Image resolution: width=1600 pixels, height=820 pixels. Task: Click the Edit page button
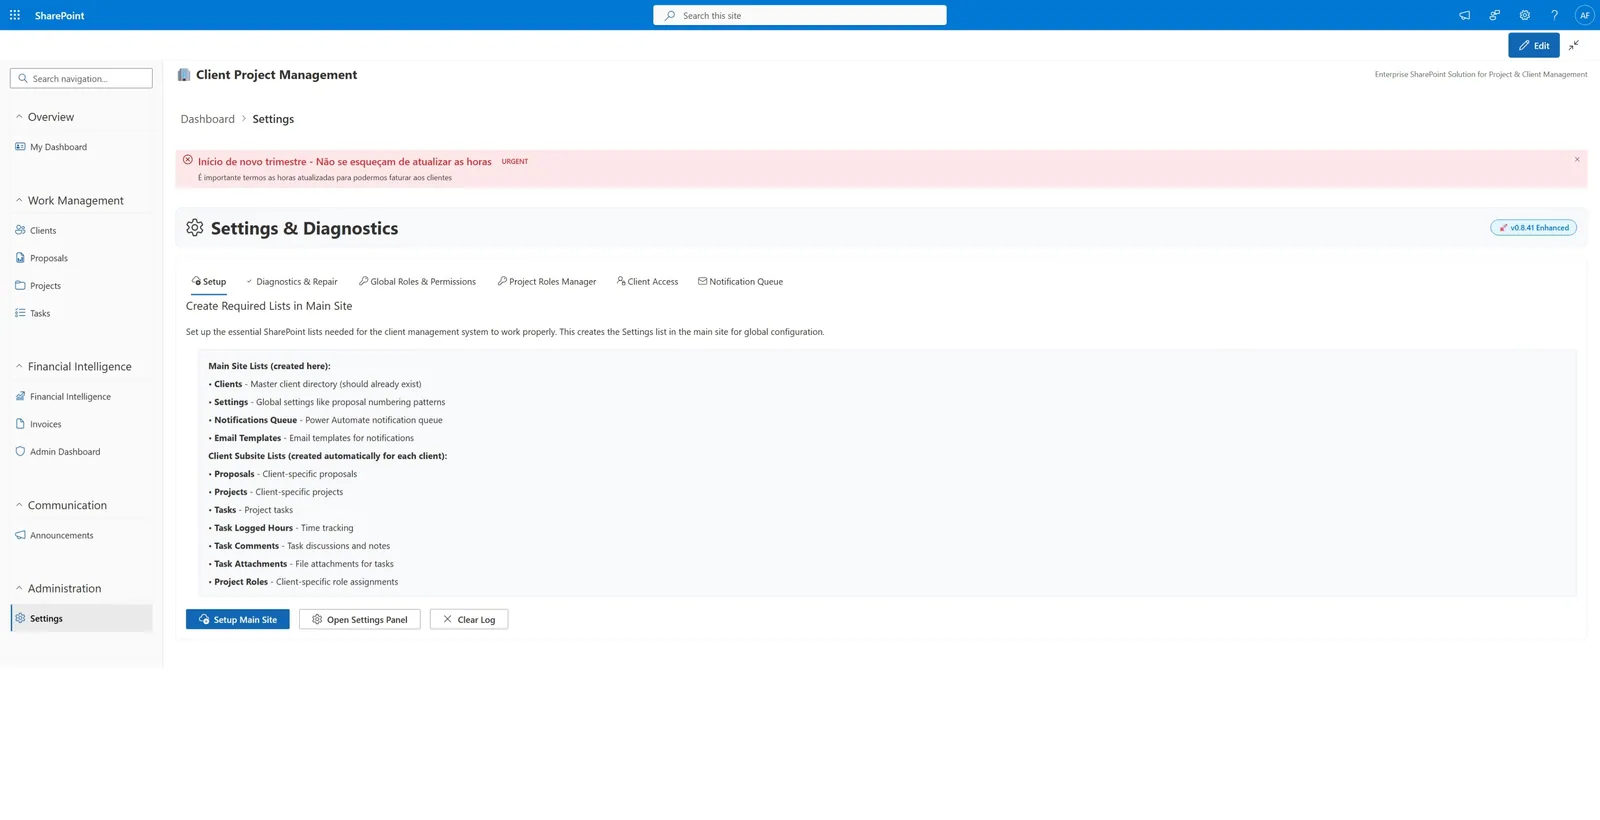pos(1534,45)
